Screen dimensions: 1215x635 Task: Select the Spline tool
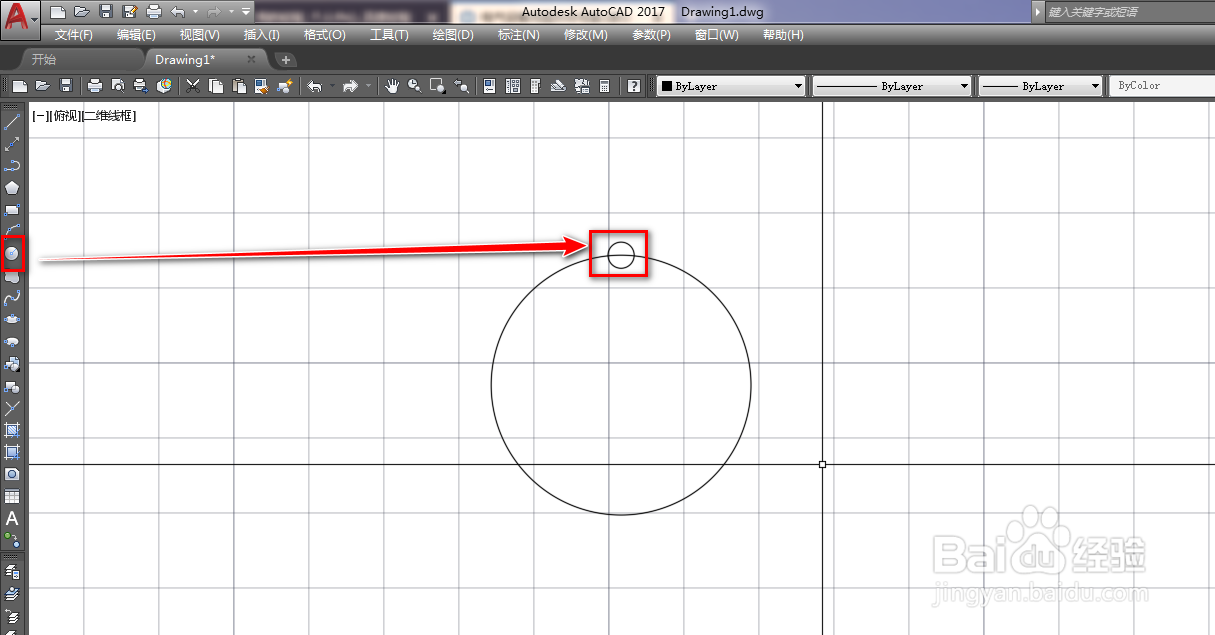tap(12, 298)
